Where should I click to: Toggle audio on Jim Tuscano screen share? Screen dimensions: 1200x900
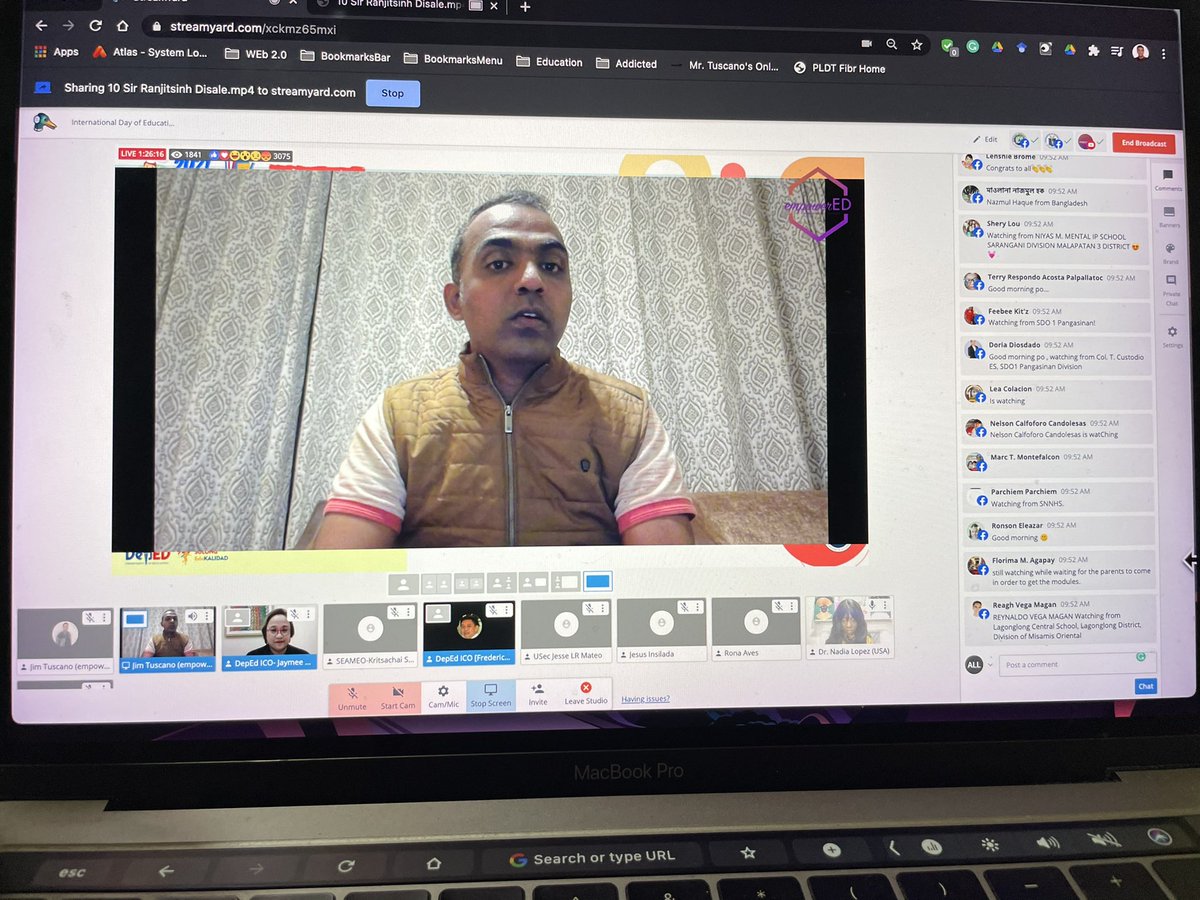[x=192, y=616]
